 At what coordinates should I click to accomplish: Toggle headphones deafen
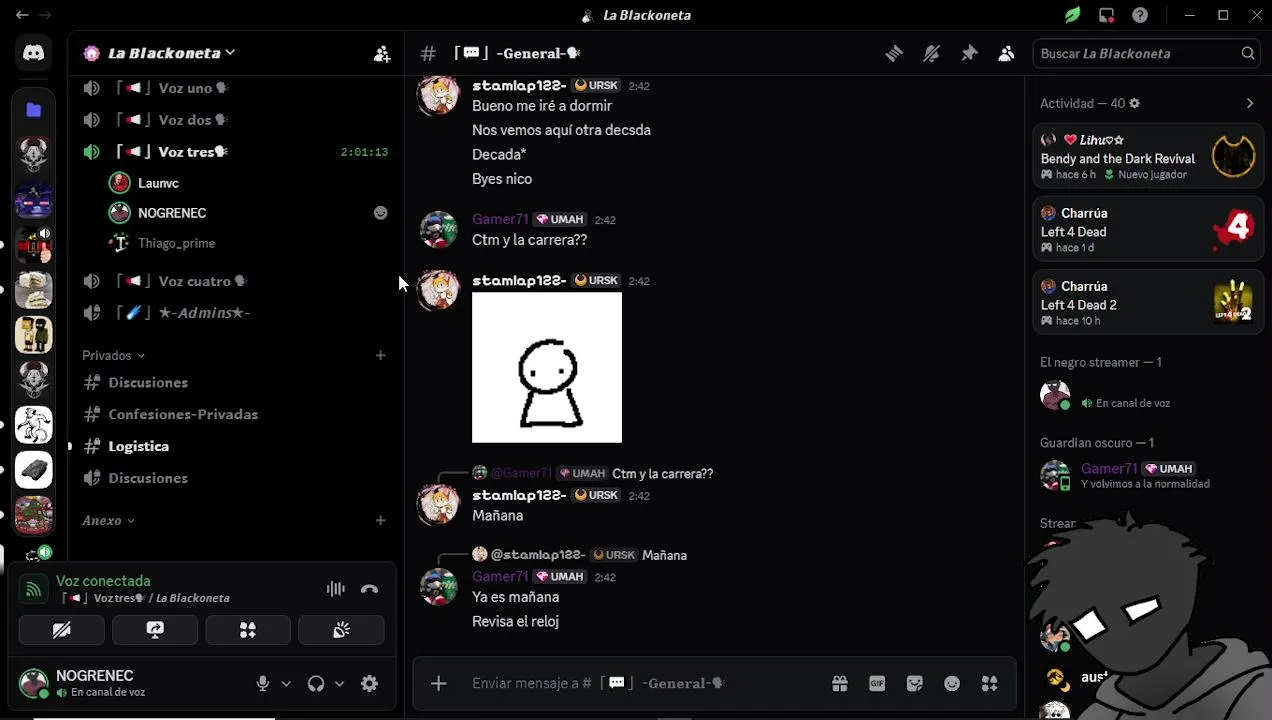[x=316, y=683]
